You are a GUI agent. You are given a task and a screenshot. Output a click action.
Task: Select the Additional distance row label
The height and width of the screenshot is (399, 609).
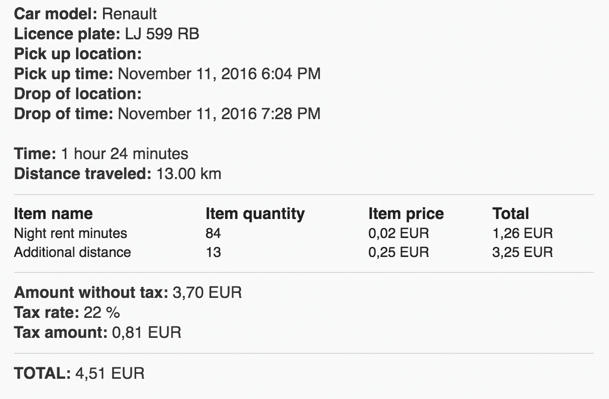(x=73, y=252)
